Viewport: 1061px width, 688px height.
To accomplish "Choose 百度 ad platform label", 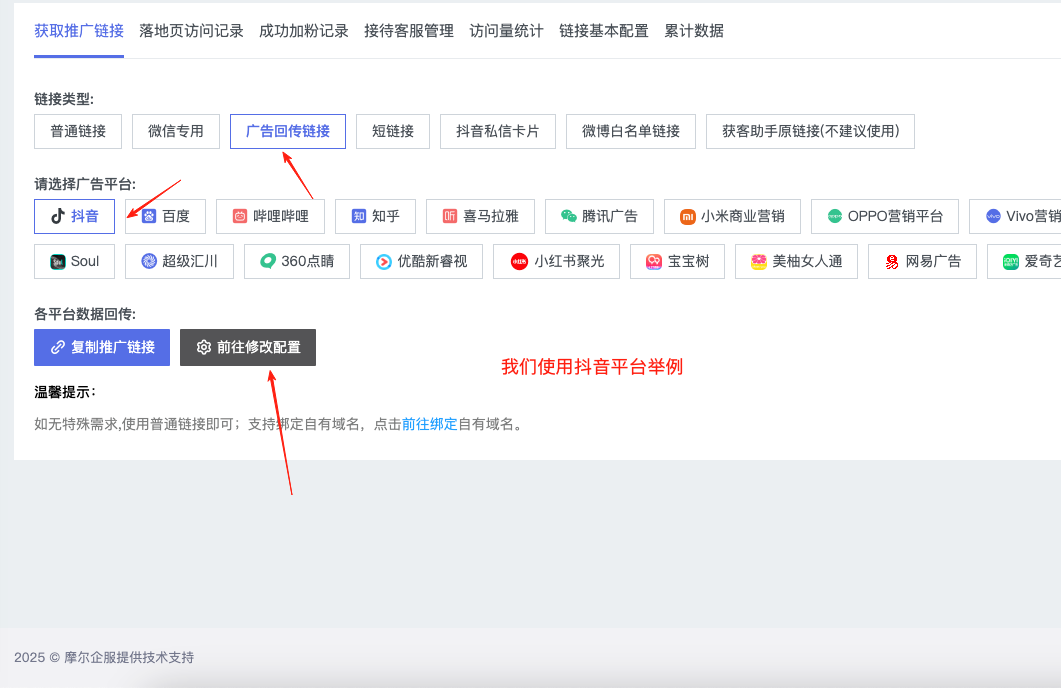I will click(176, 216).
